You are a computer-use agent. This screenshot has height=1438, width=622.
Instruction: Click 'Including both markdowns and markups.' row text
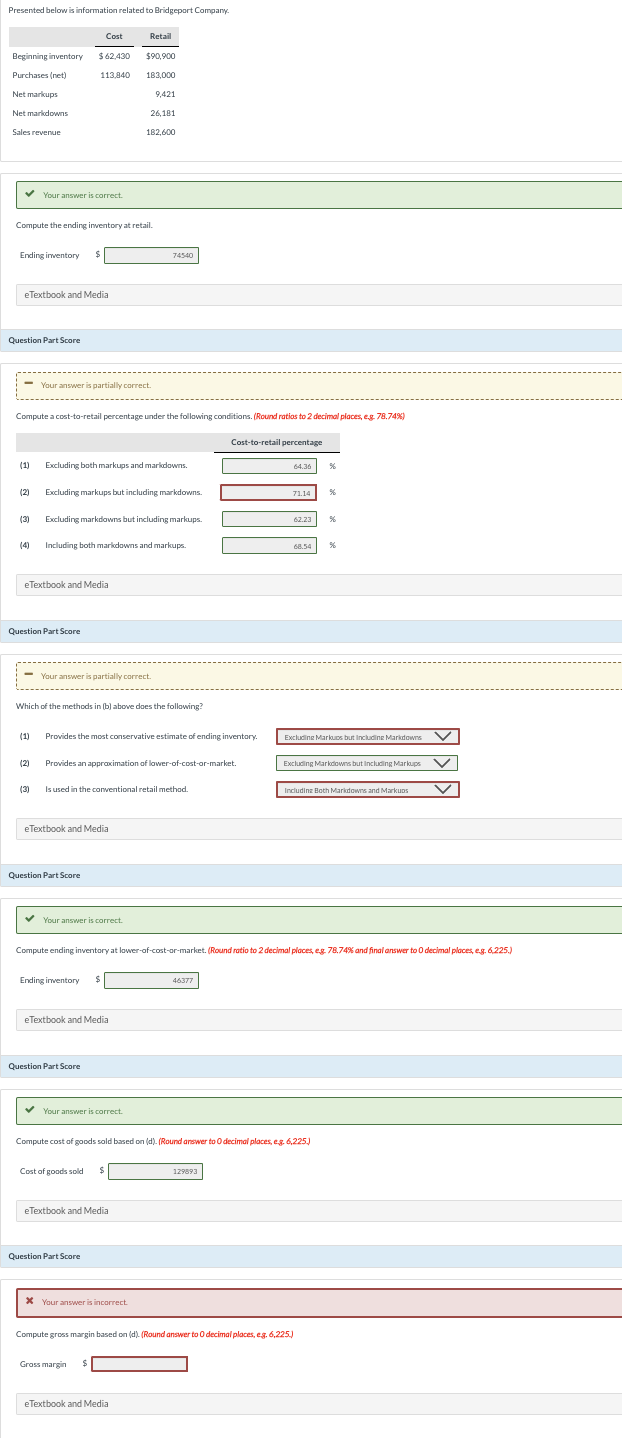(115, 545)
